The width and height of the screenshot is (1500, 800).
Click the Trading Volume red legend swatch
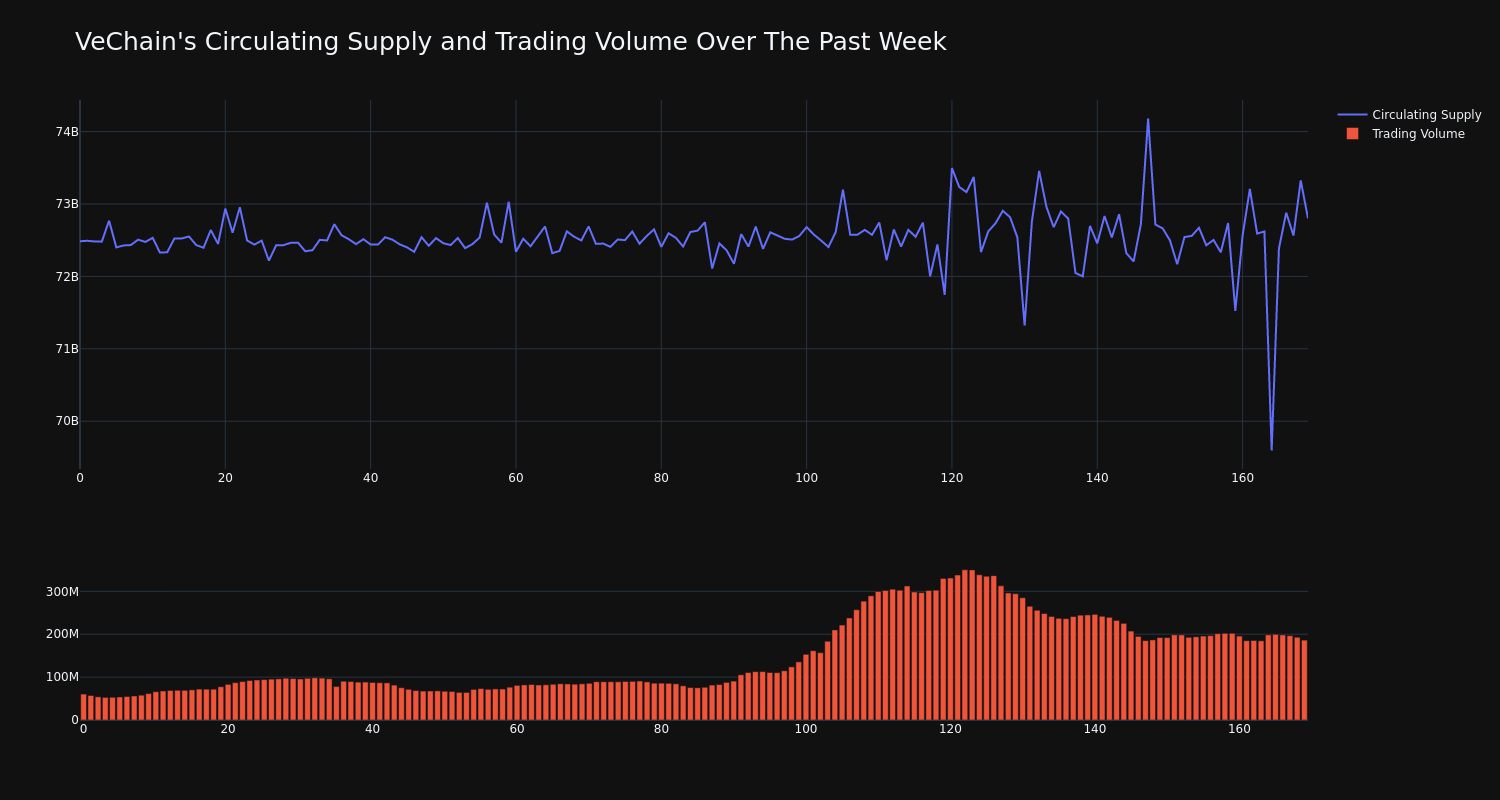coord(1352,134)
